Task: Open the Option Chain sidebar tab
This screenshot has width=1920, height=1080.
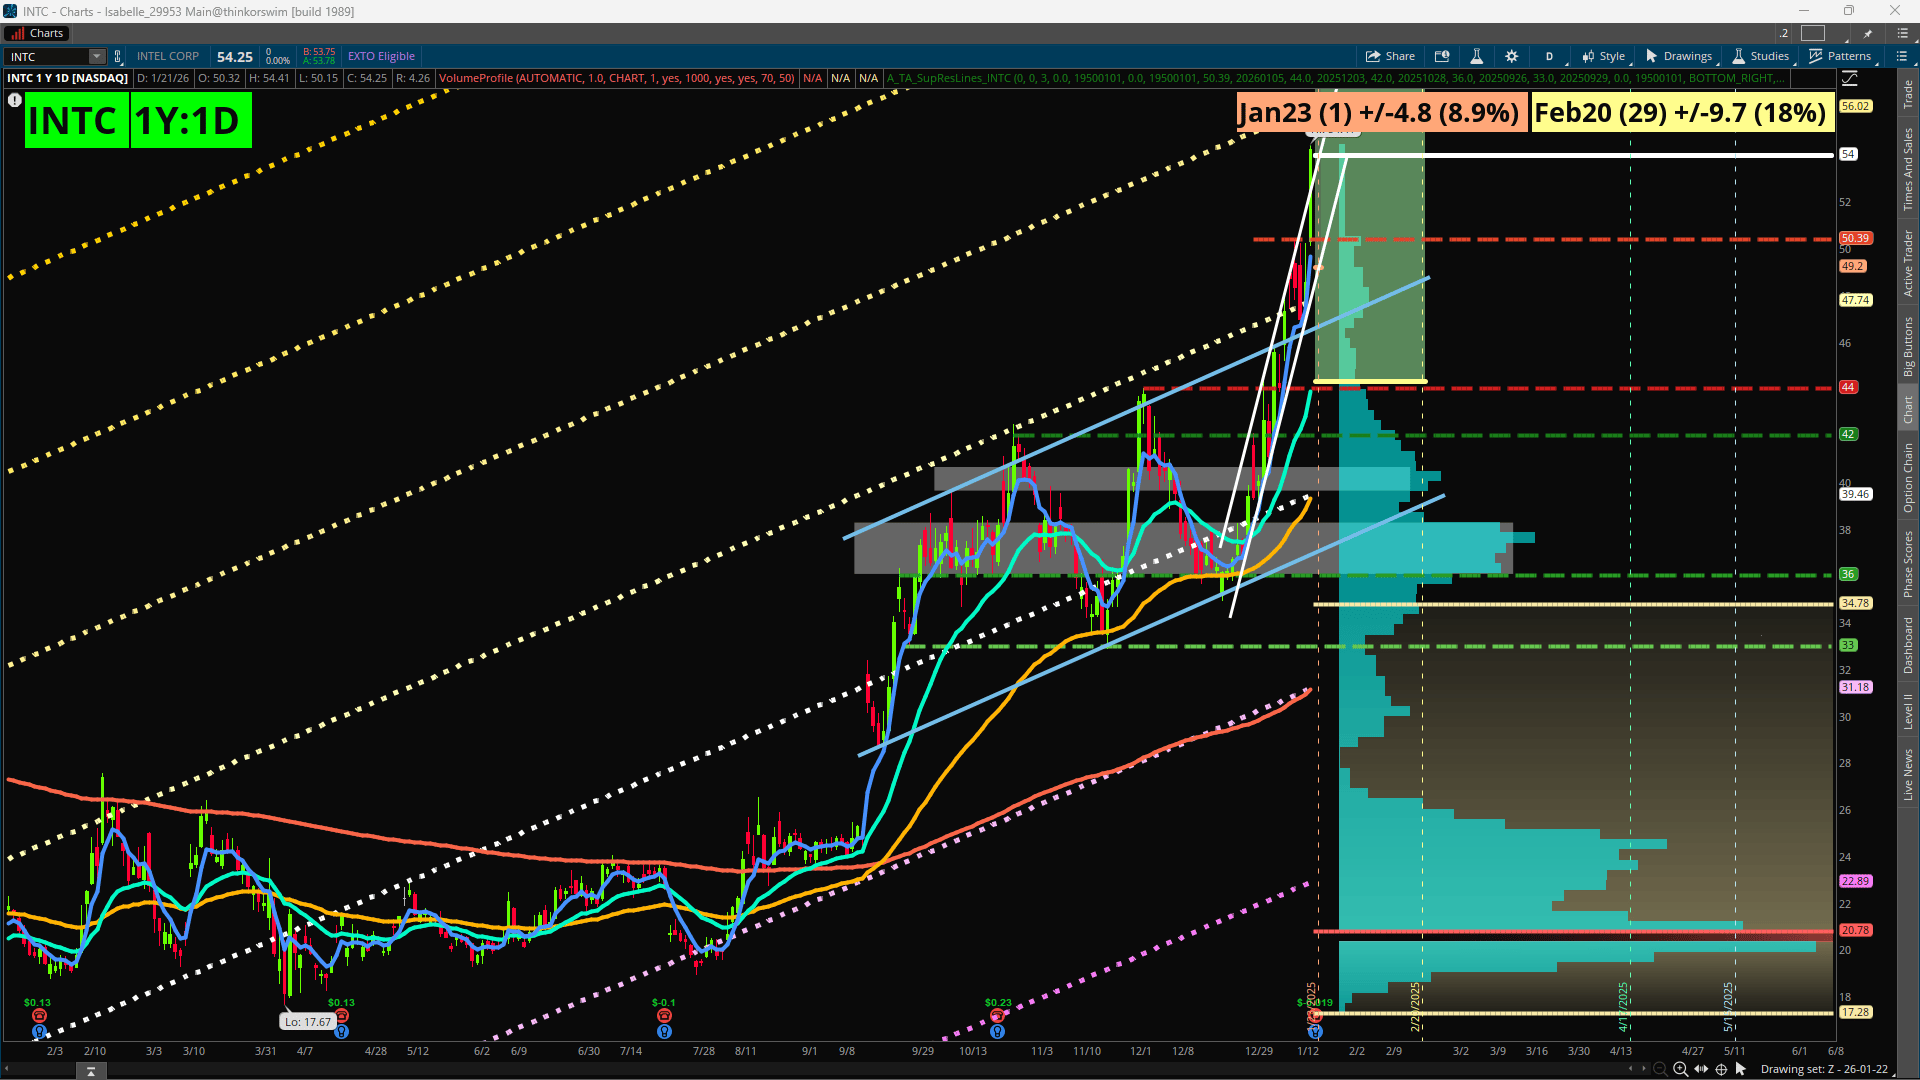Action: [1908, 478]
